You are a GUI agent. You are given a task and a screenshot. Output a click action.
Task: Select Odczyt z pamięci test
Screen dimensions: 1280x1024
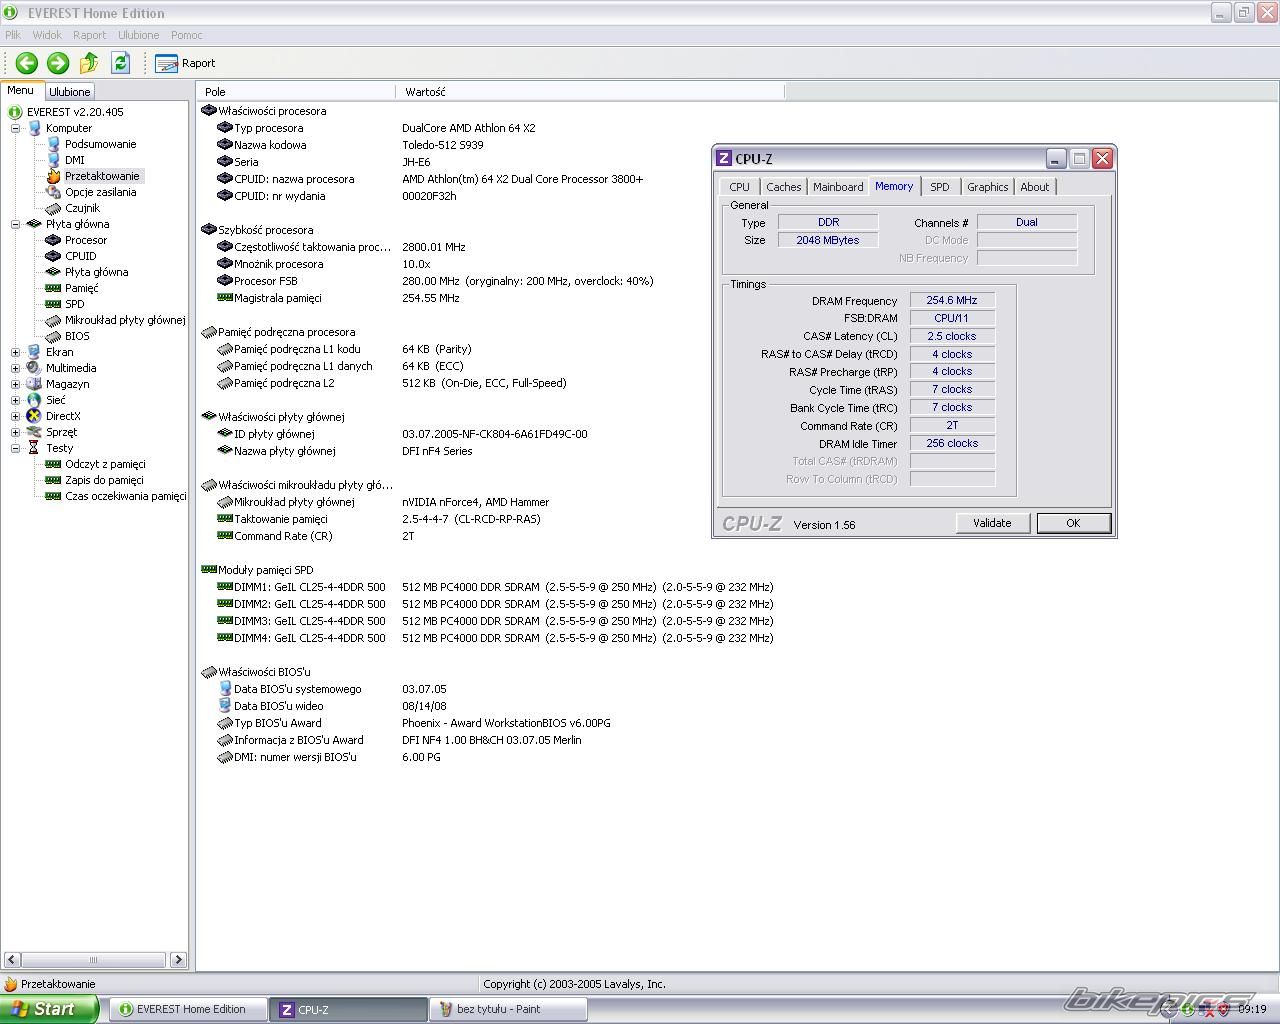[105, 464]
